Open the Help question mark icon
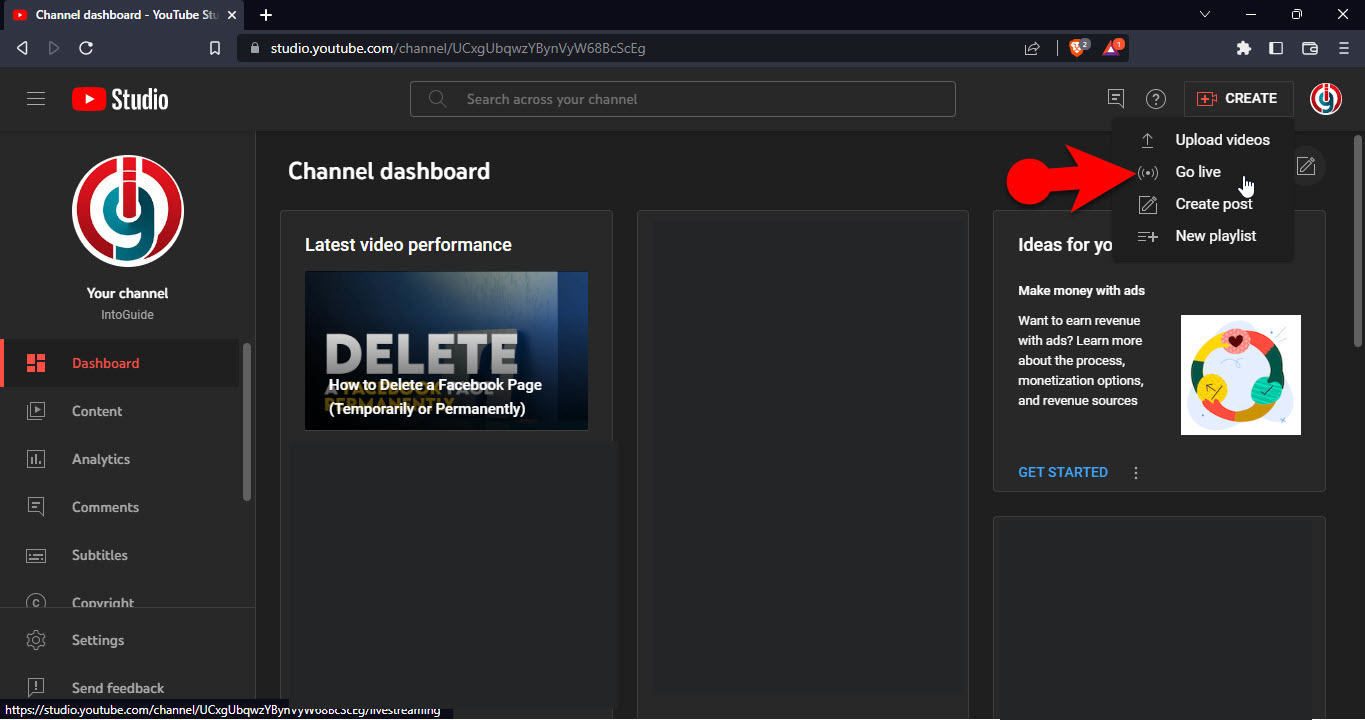1365x720 pixels. [1156, 99]
